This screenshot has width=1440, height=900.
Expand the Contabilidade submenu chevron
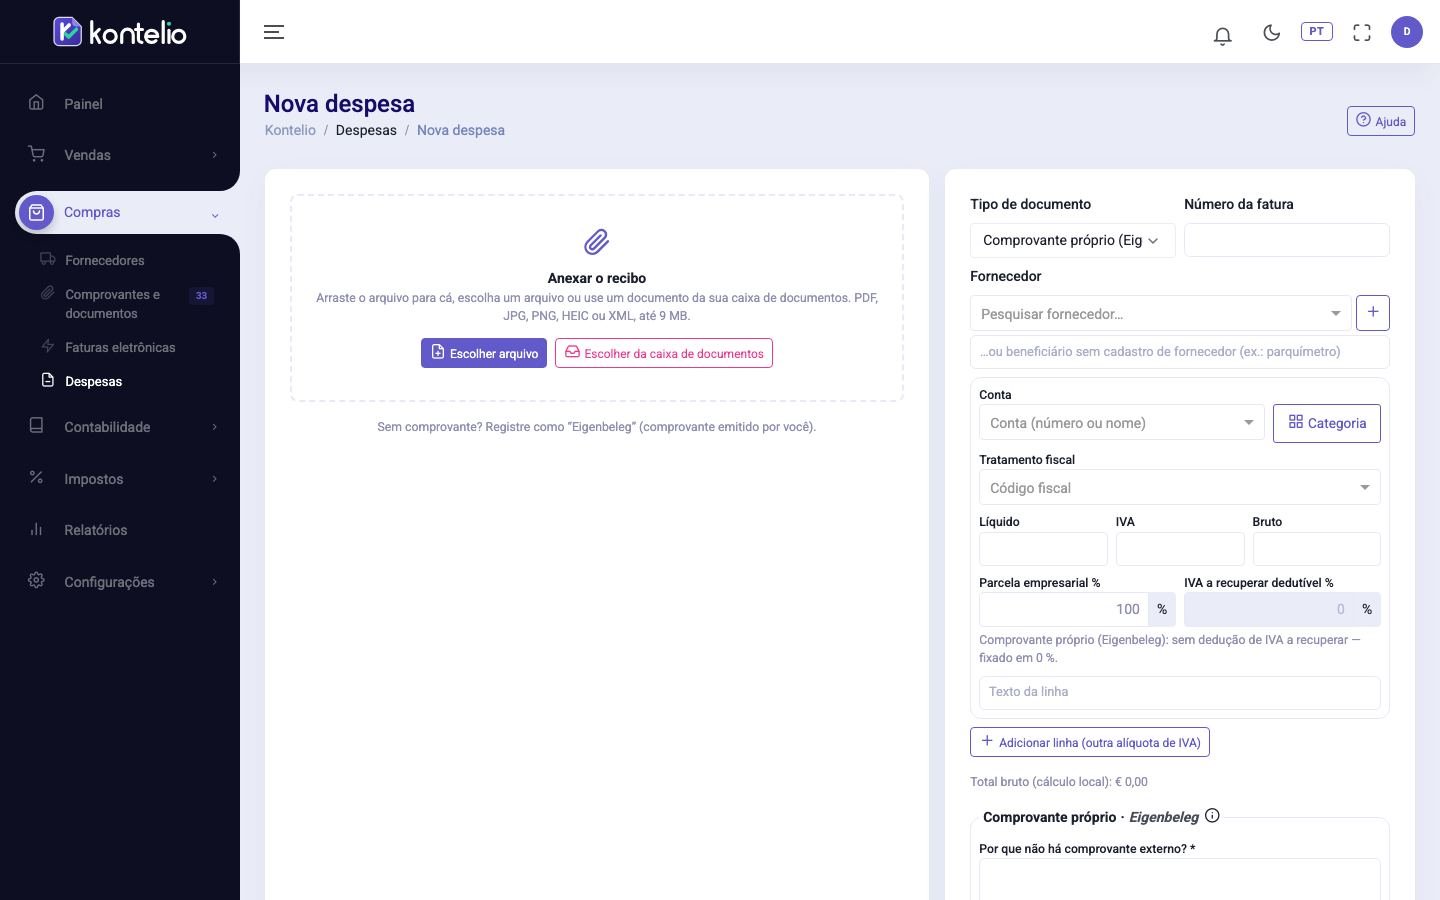(x=214, y=427)
